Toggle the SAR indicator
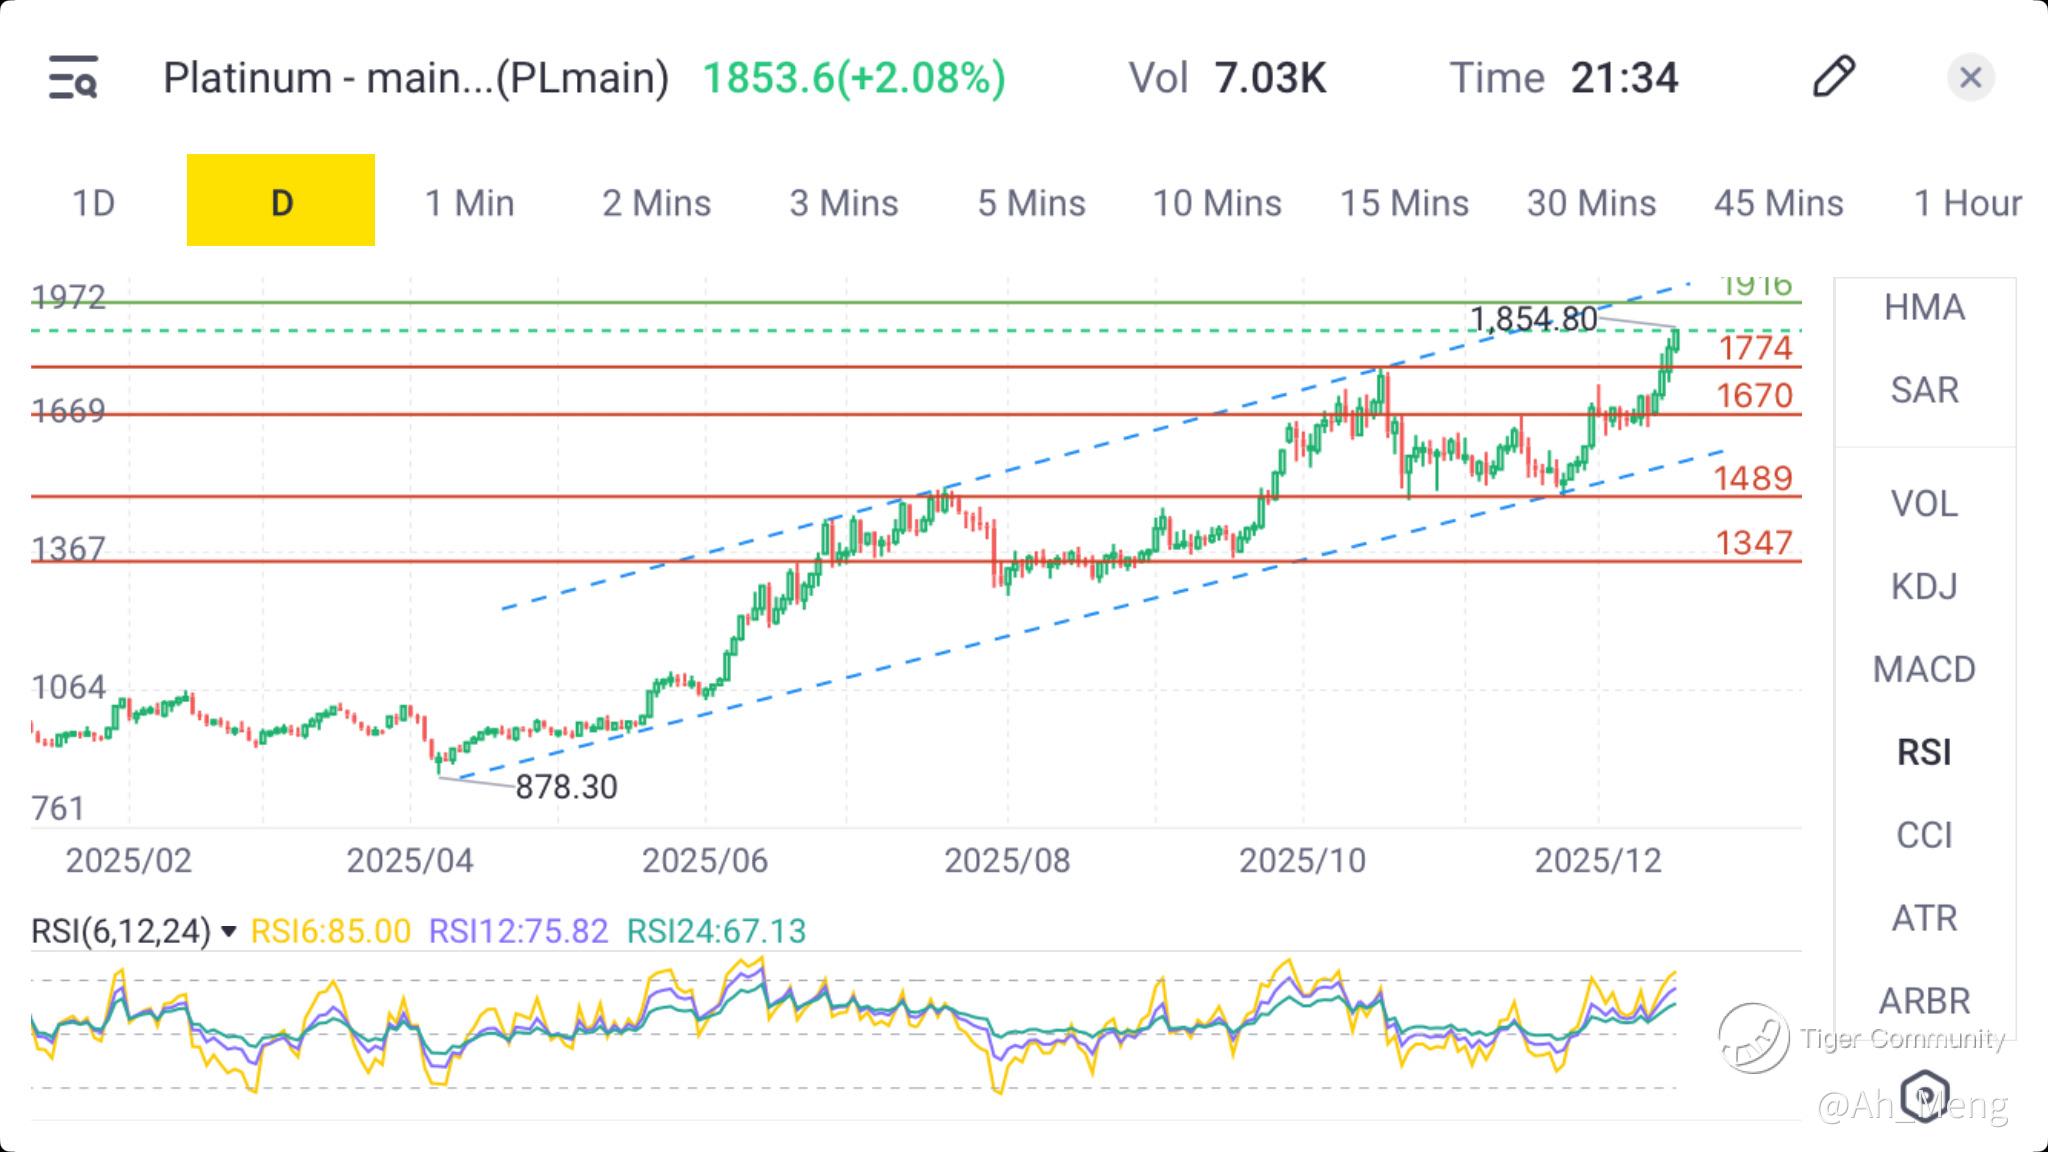This screenshot has width=2048, height=1152. [x=1924, y=390]
